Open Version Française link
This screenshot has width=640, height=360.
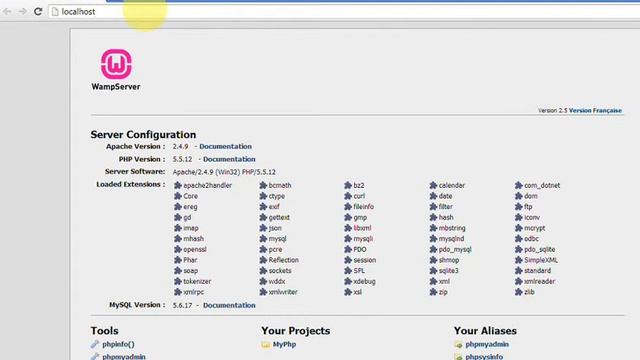click(595, 111)
